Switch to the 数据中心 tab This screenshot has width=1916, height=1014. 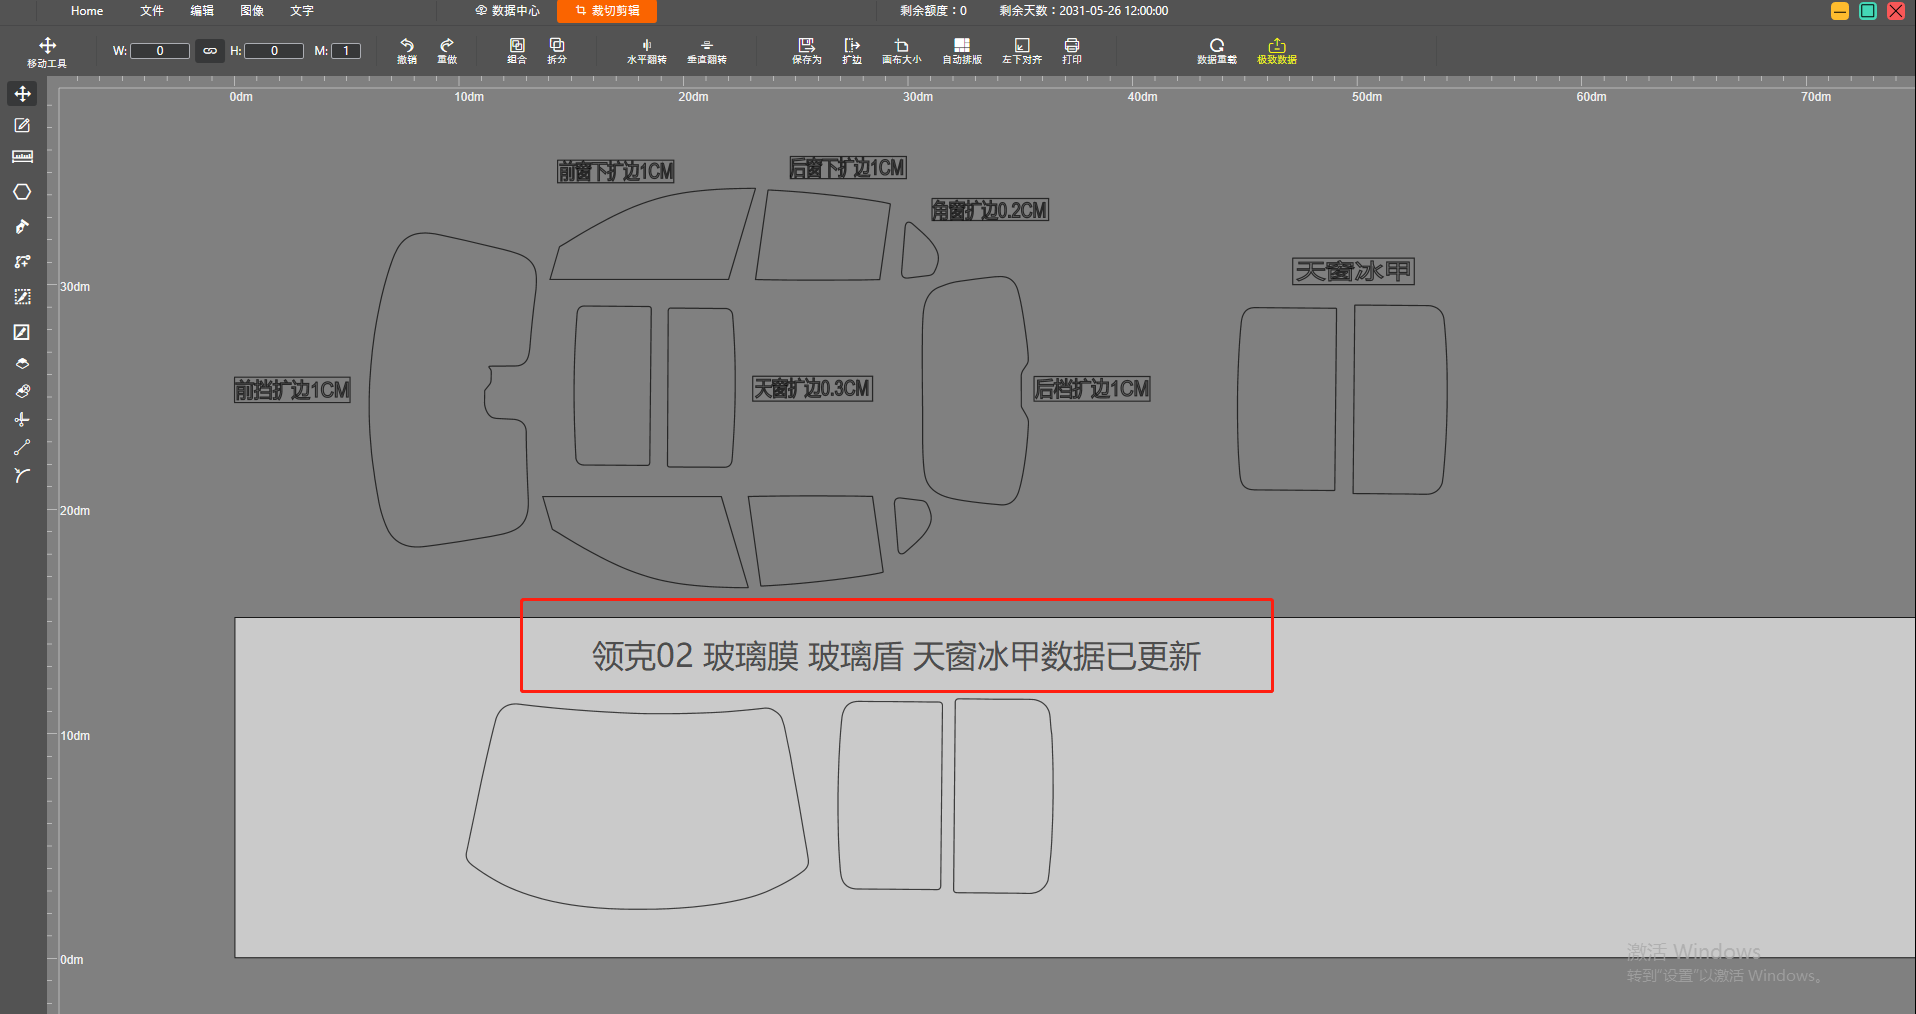[x=507, y=11]
